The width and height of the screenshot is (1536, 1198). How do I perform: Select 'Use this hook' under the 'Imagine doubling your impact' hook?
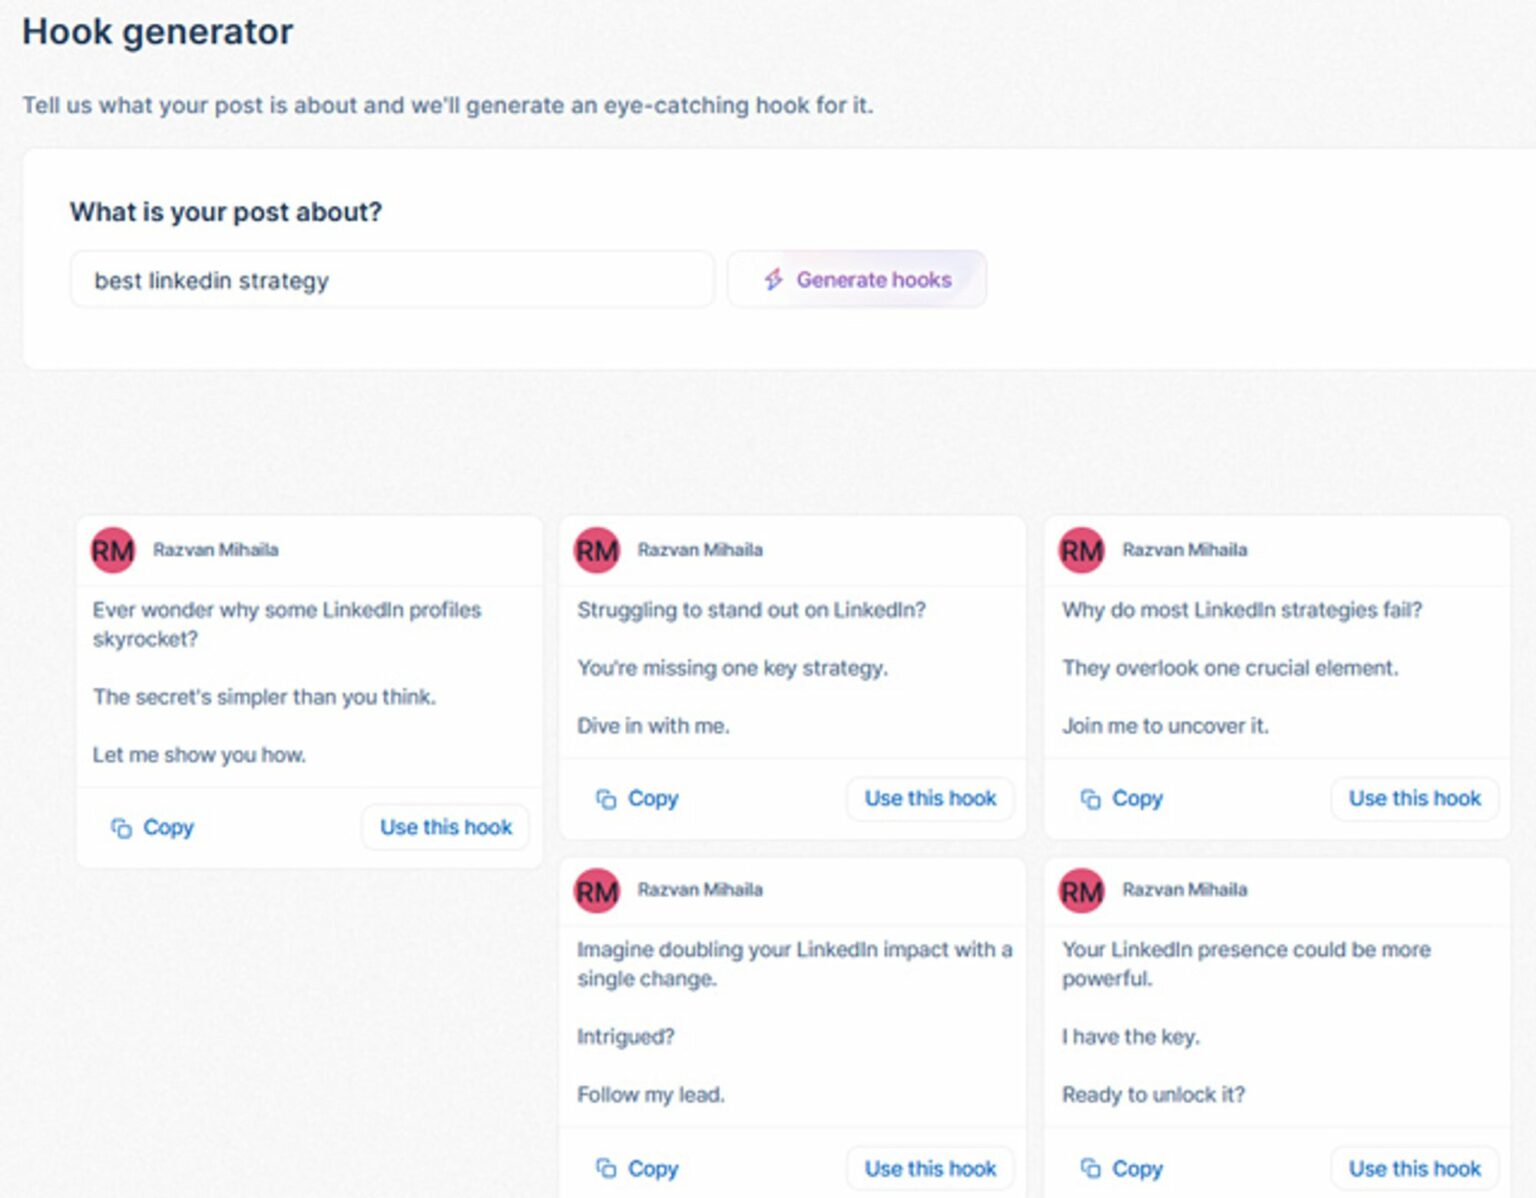tap(929, 1168)
